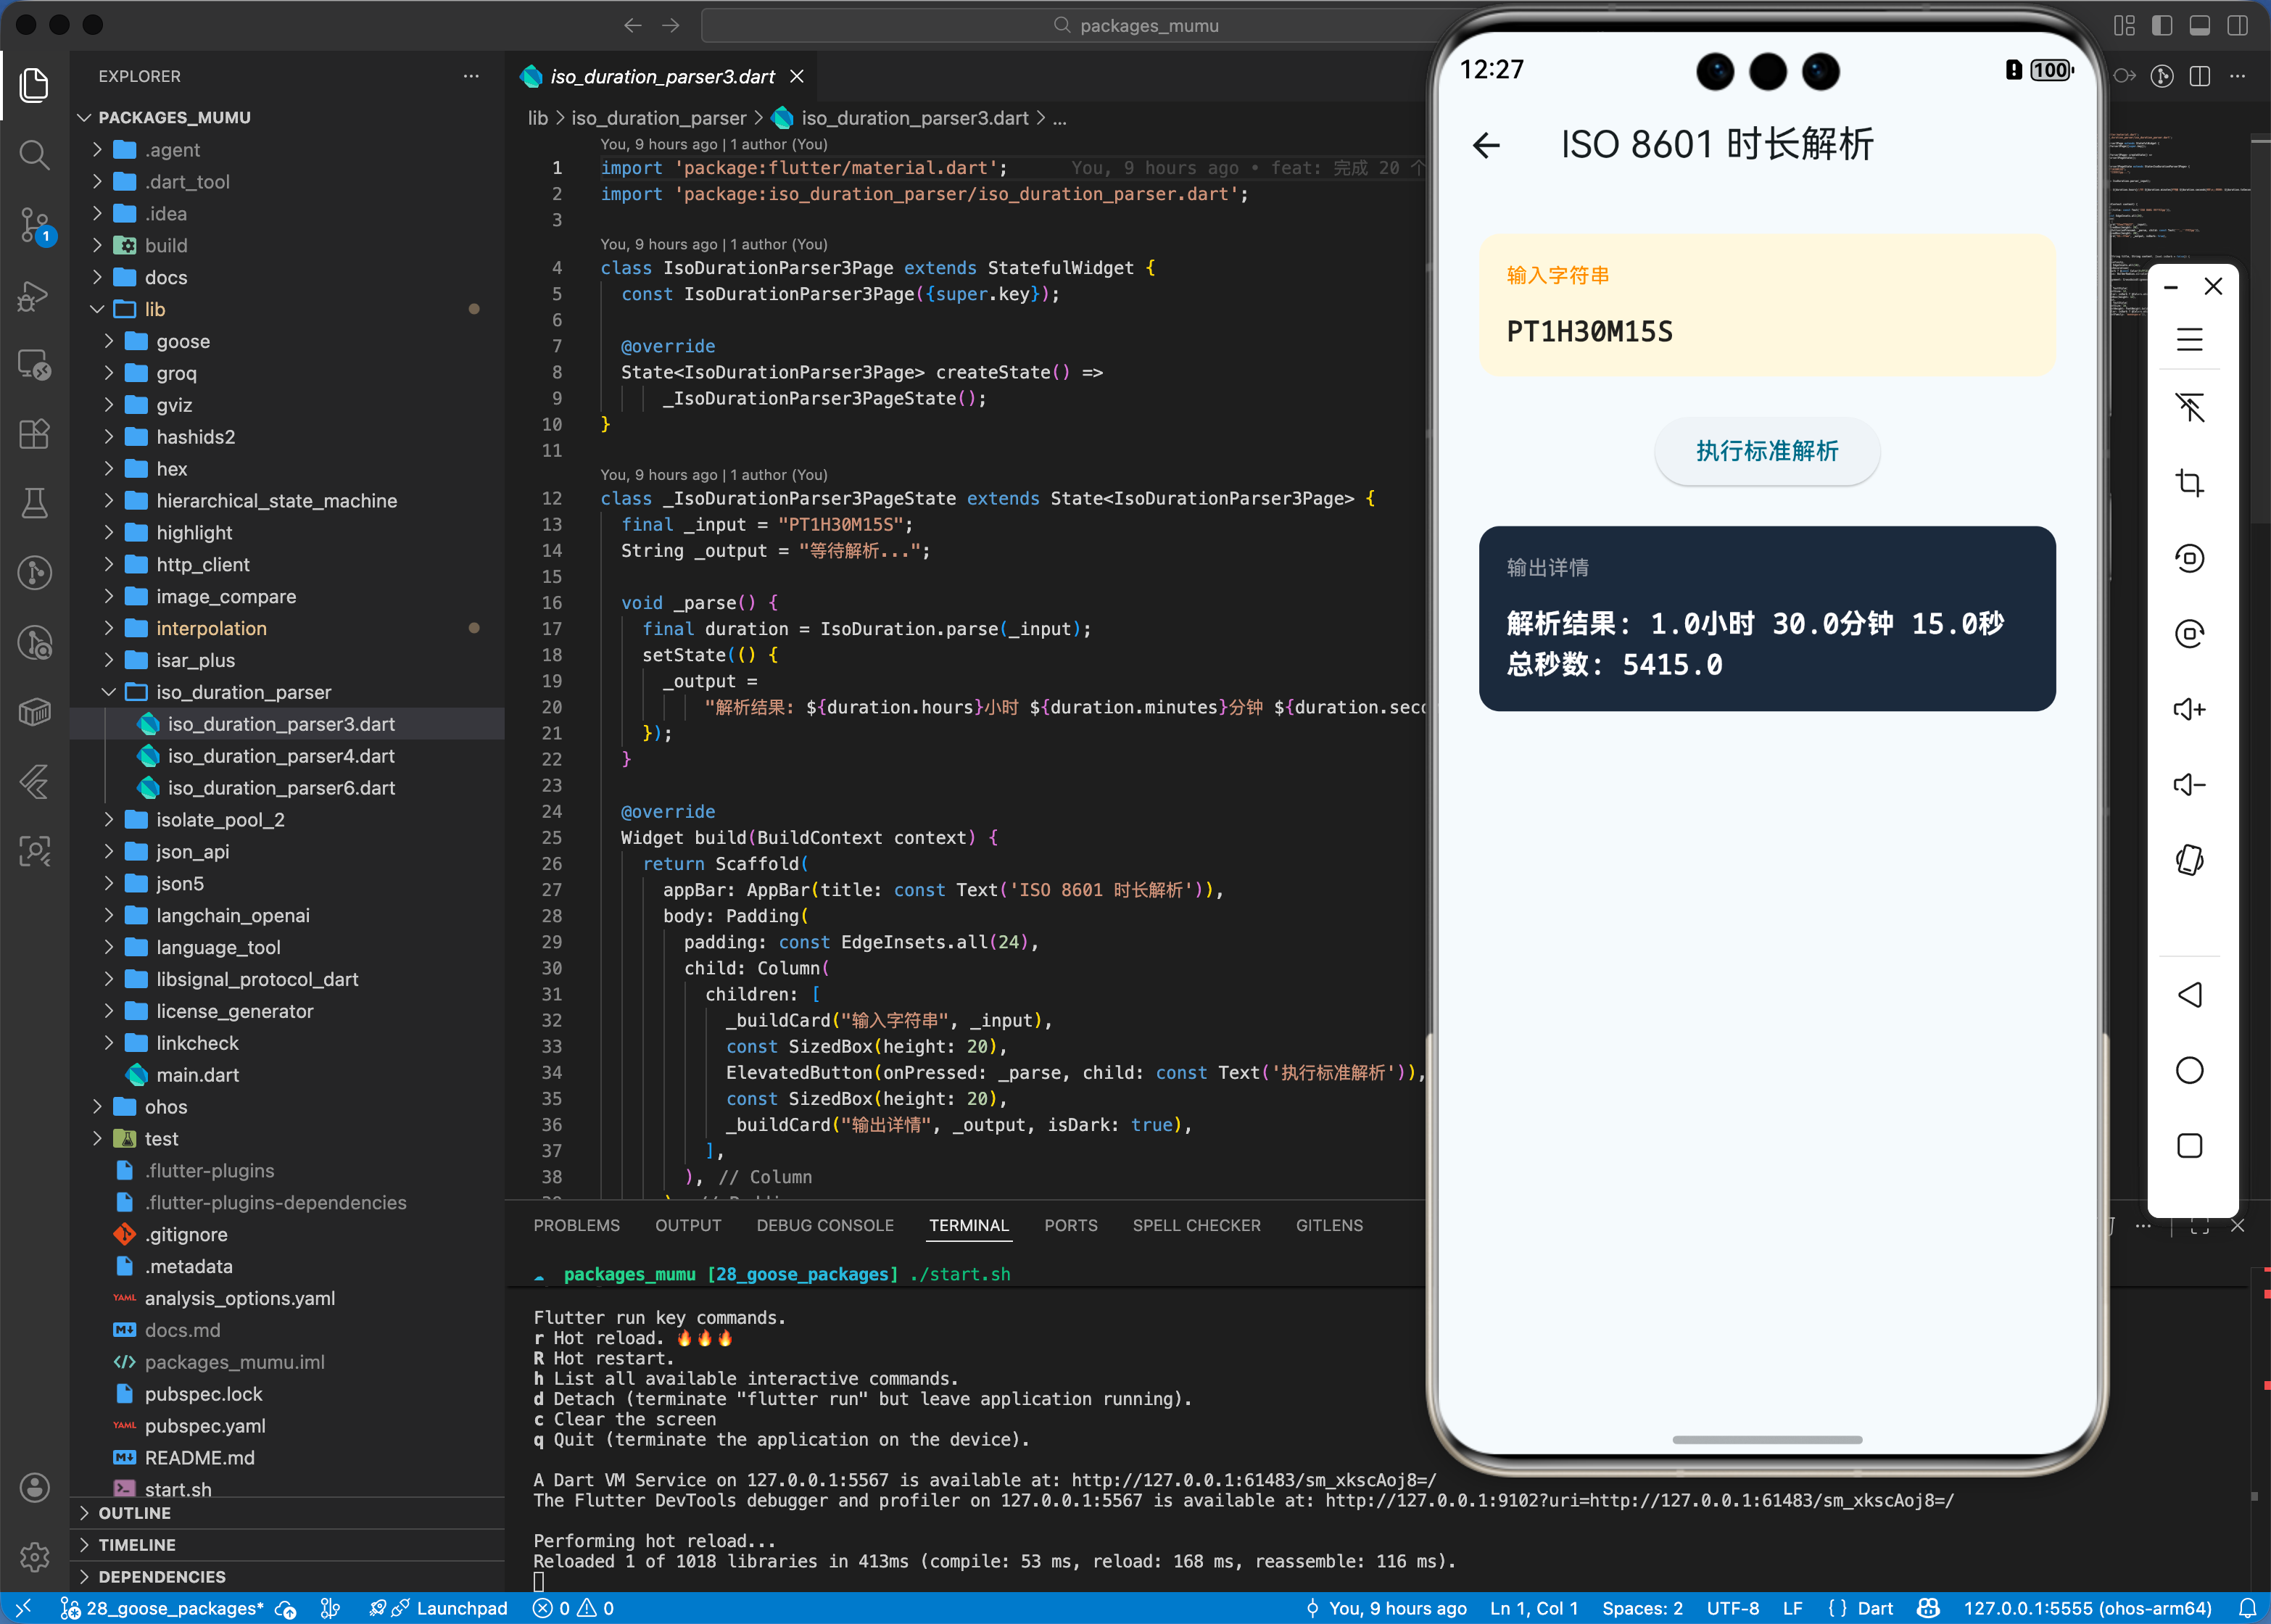Toggle primary sidebar layout button

[x=2162, y=25]
